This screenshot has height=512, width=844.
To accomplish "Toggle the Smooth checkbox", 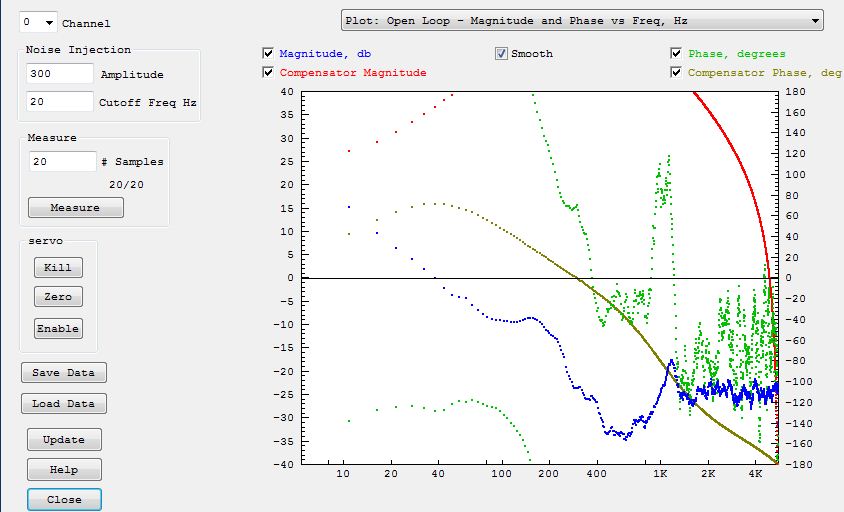I will click(501, 54).
